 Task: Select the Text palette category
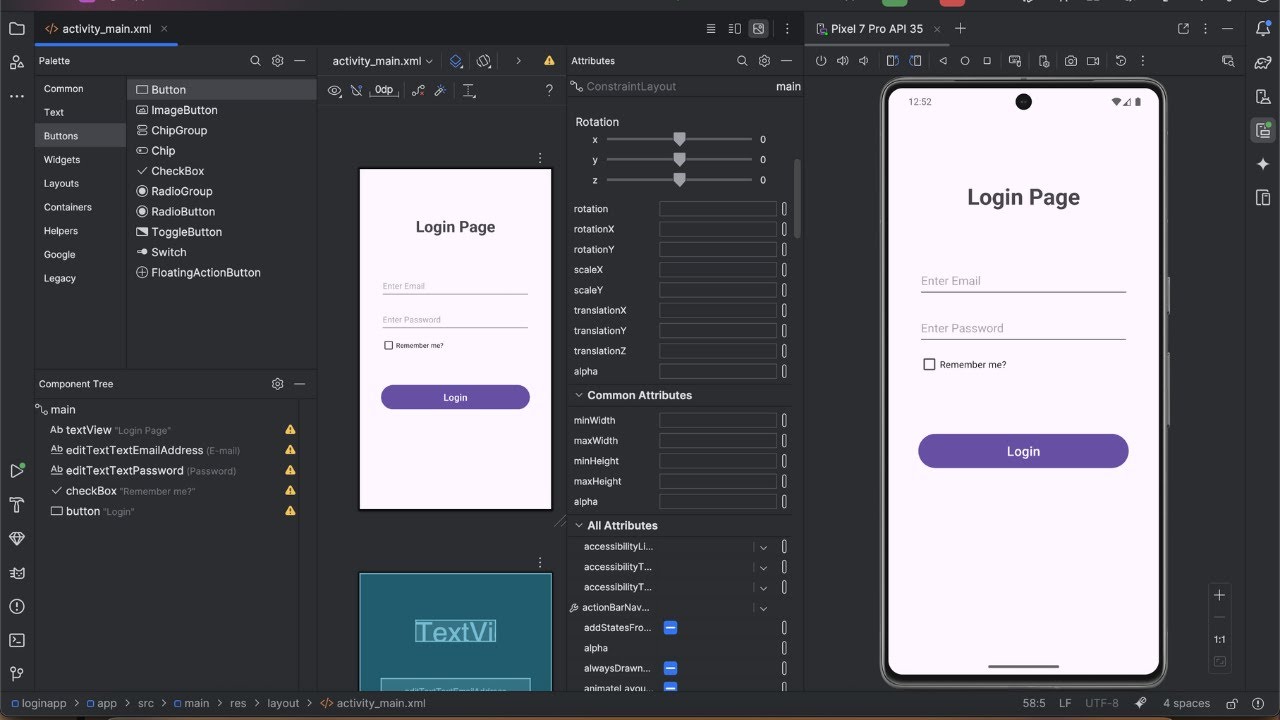pyautogui.click(x=54, y=112)
